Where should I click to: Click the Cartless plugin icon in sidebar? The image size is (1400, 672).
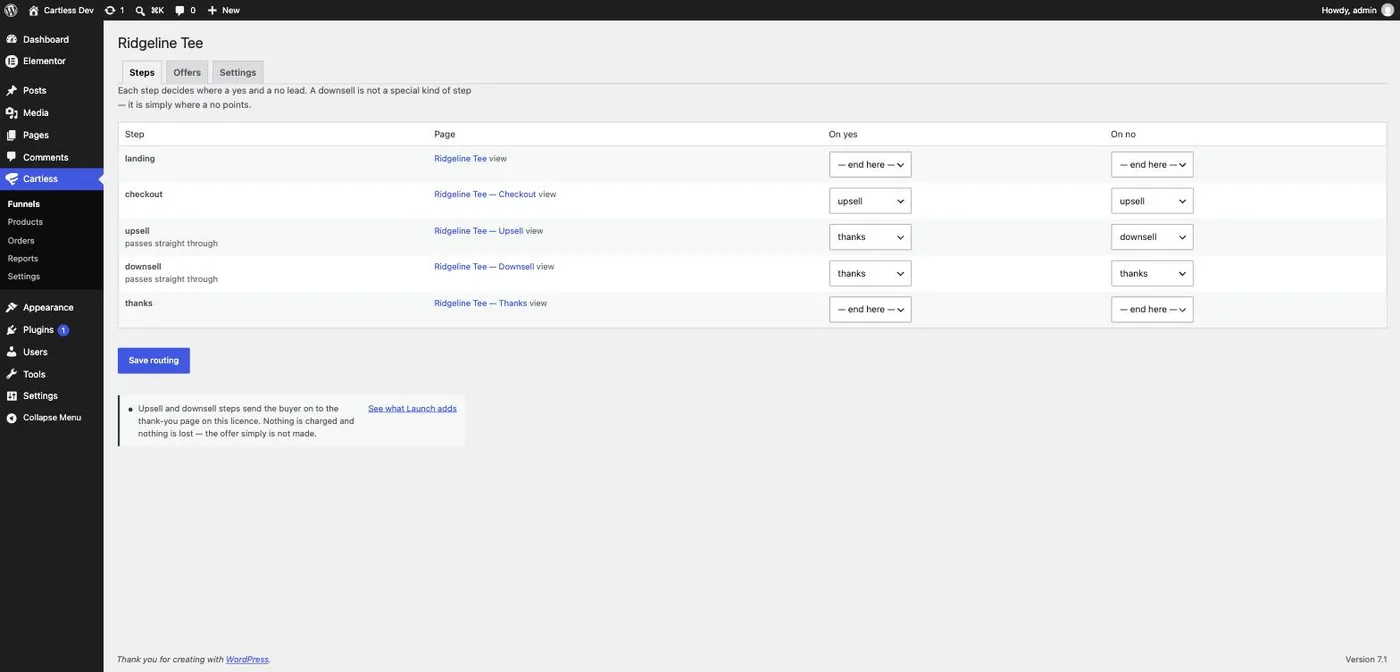pyautogui.click(x=12, y=179)
